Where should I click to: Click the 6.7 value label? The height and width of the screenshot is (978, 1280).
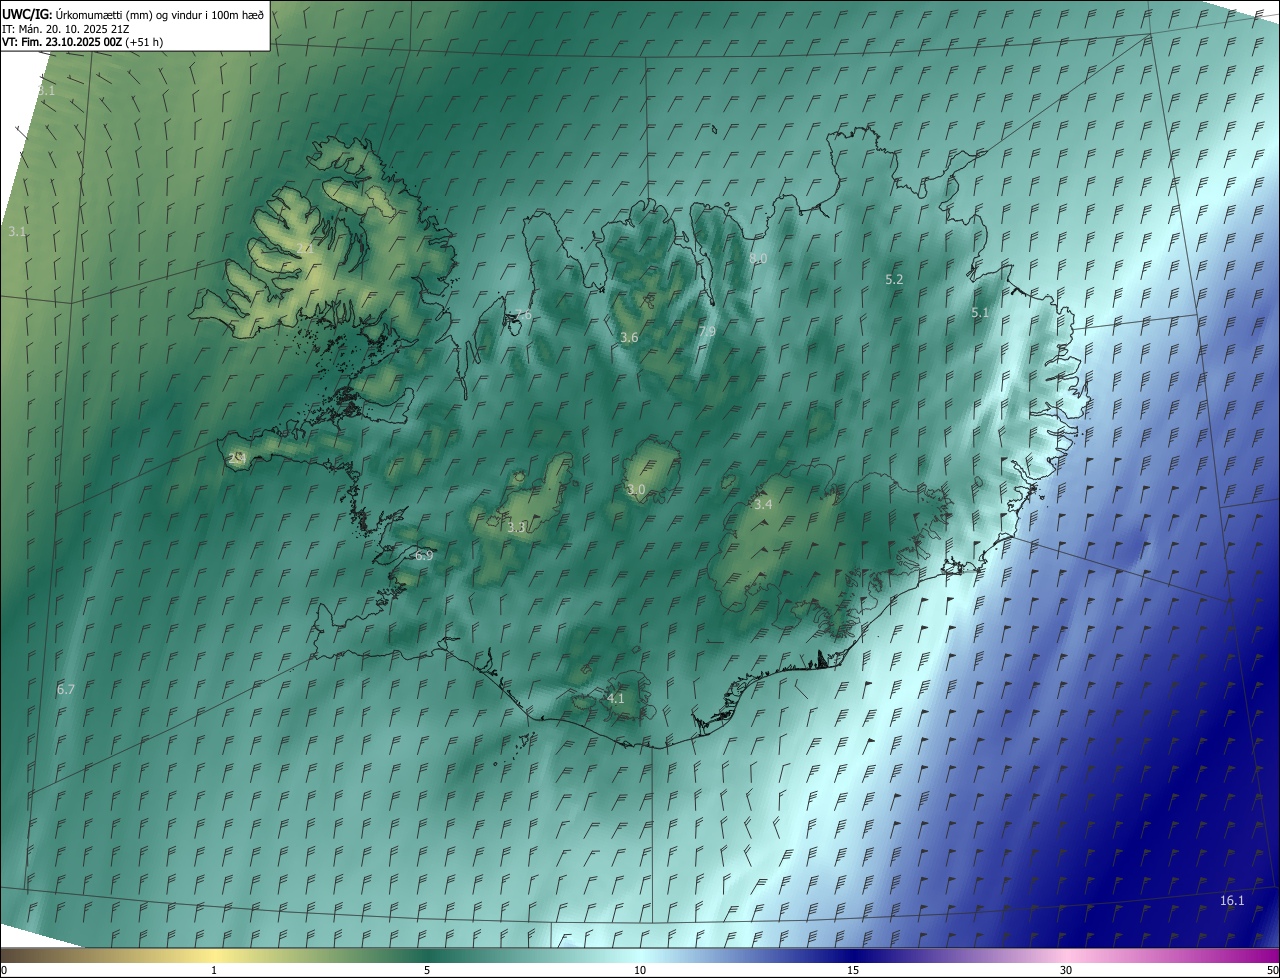point(66,689)
